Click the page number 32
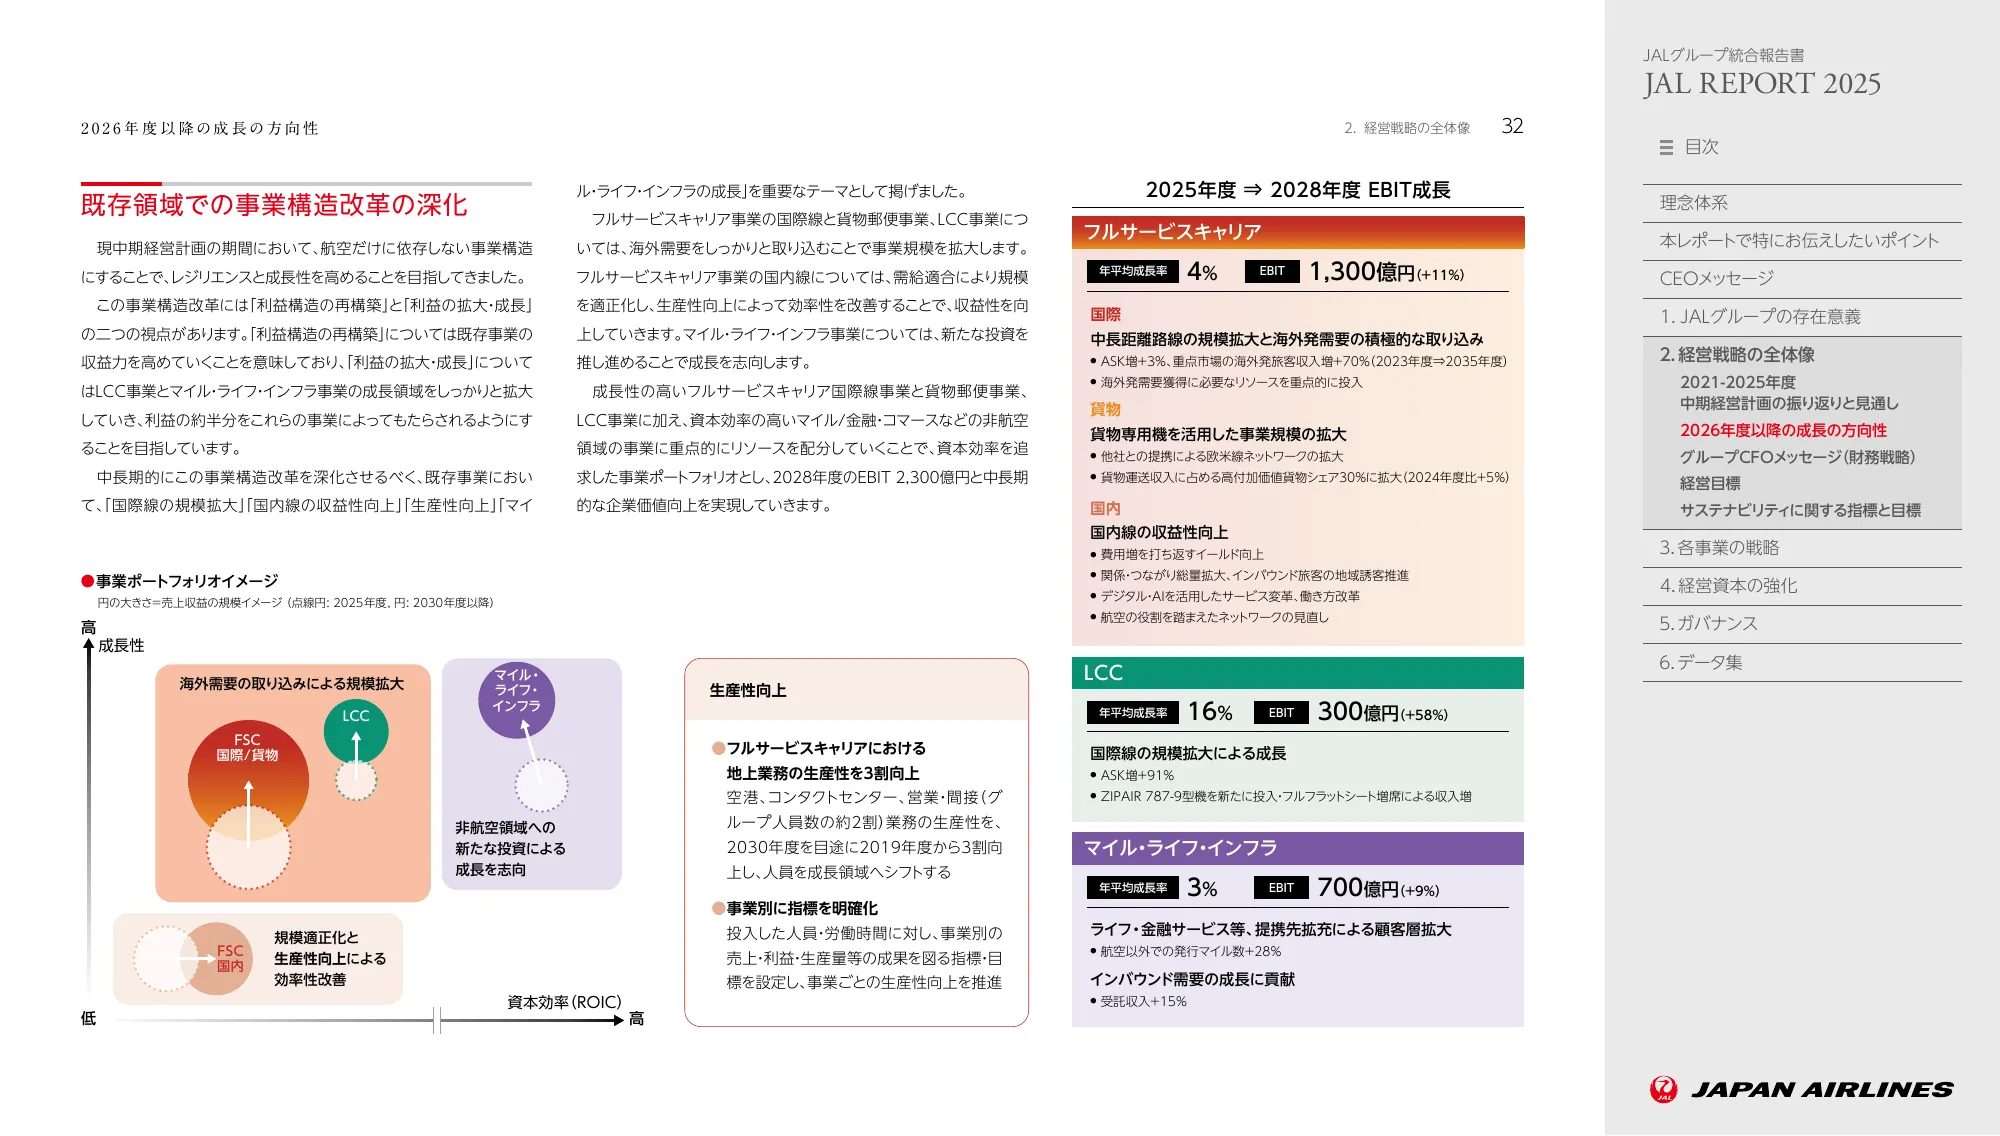 [x=1512, y=126]
